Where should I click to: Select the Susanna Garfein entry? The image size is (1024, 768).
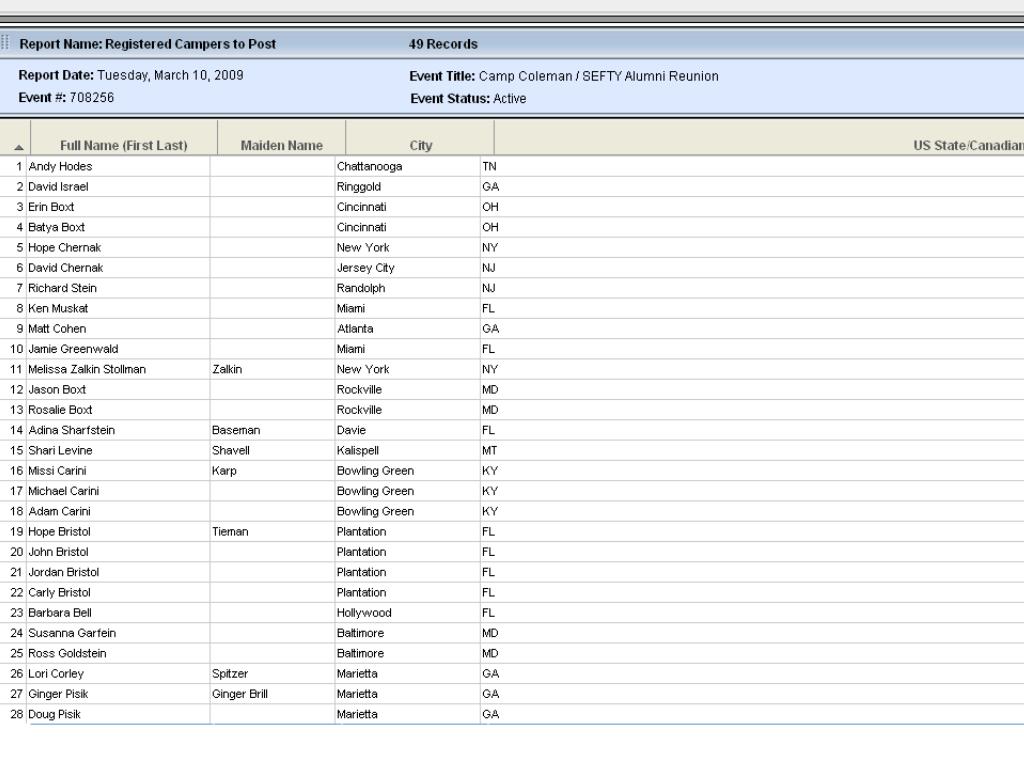(72, 632)
